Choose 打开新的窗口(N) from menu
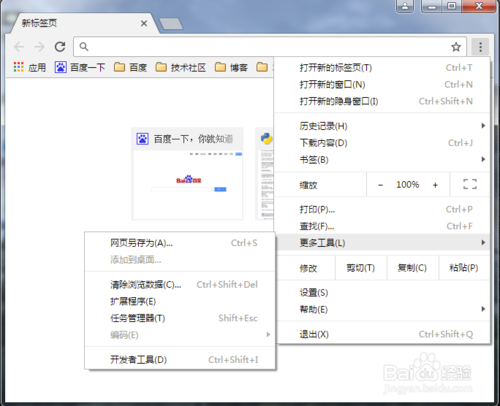 point(382,85)
